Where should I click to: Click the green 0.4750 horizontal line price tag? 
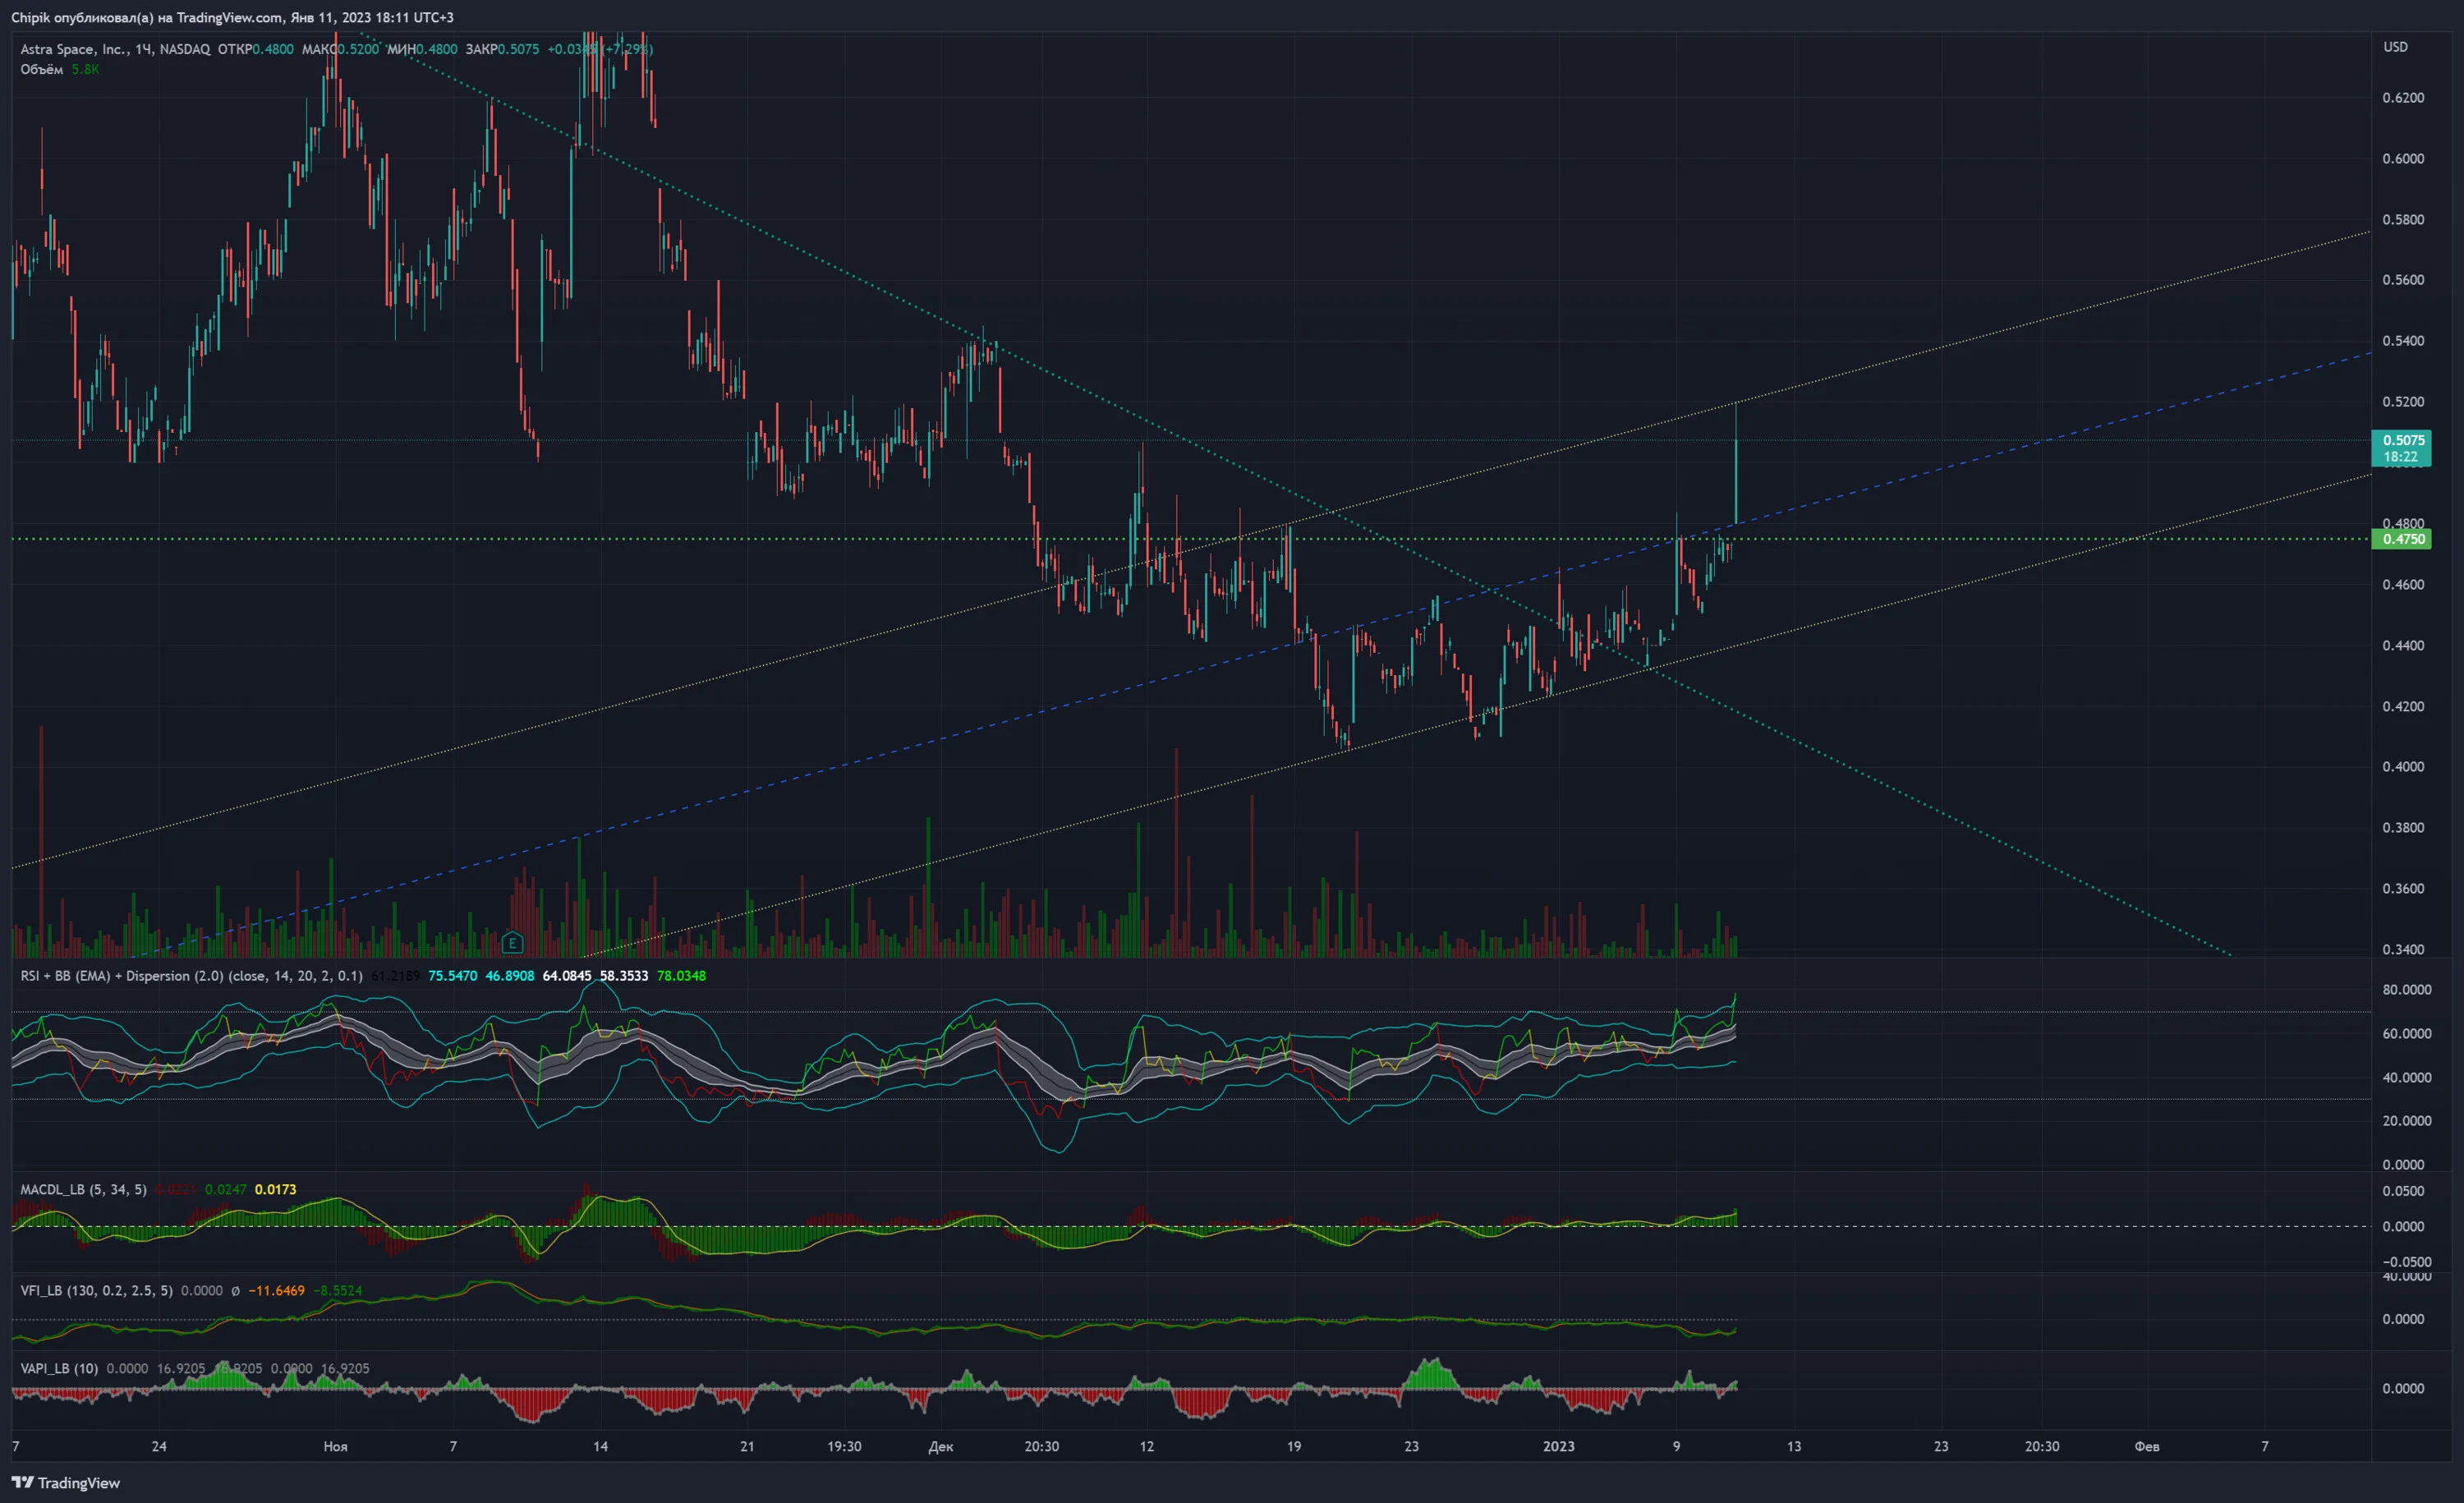click(2402, 539)
